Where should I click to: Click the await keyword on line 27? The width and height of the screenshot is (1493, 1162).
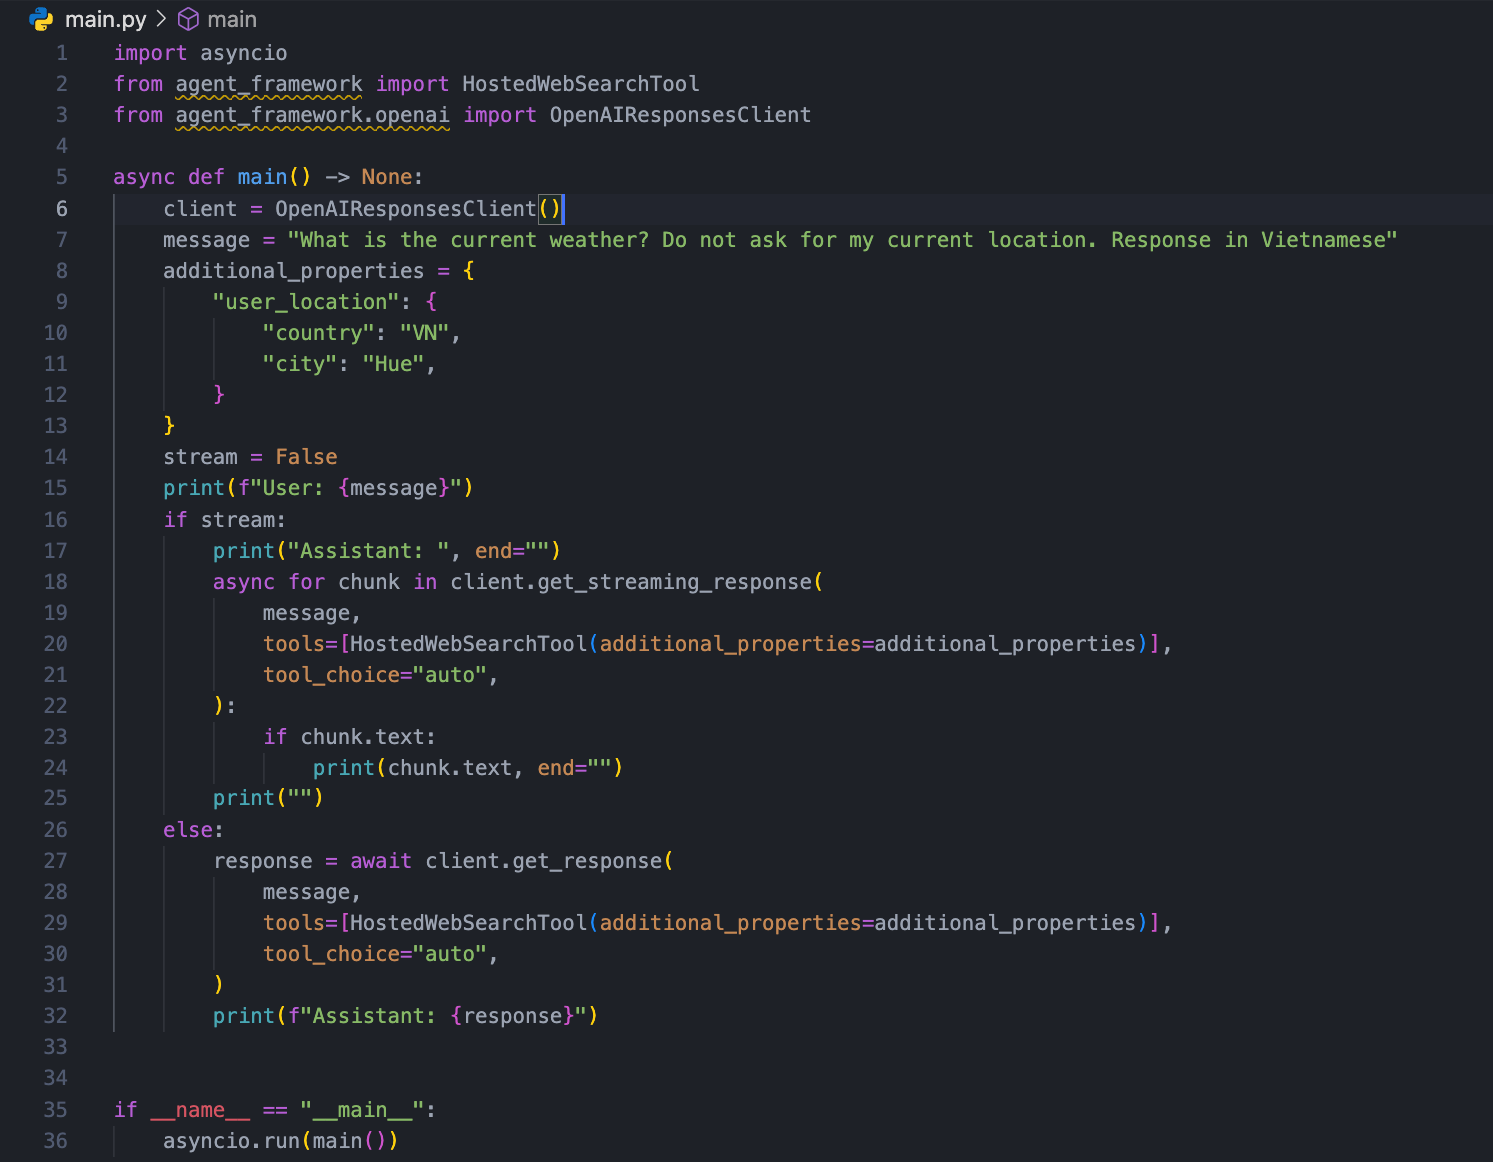(x=380, y=861)
